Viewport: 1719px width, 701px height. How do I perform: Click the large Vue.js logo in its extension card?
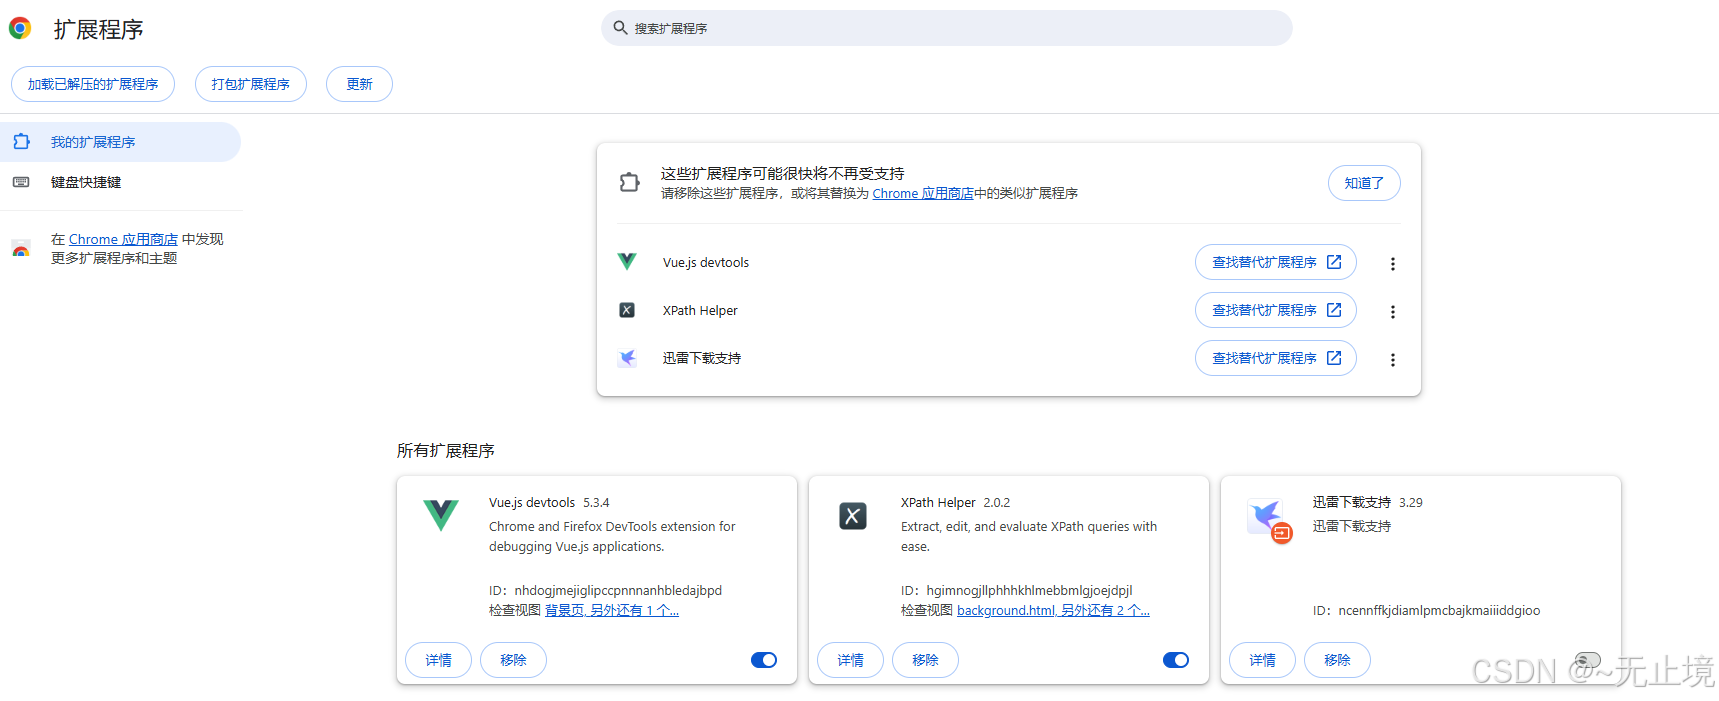tap(441, 515)
